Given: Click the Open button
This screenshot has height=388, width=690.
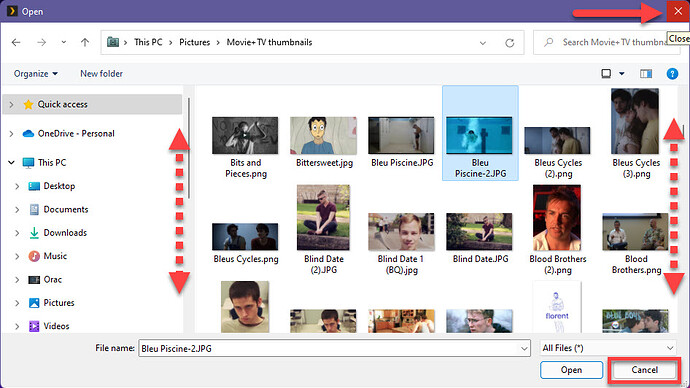Looking at the screenshot, I should coord(571,370).
